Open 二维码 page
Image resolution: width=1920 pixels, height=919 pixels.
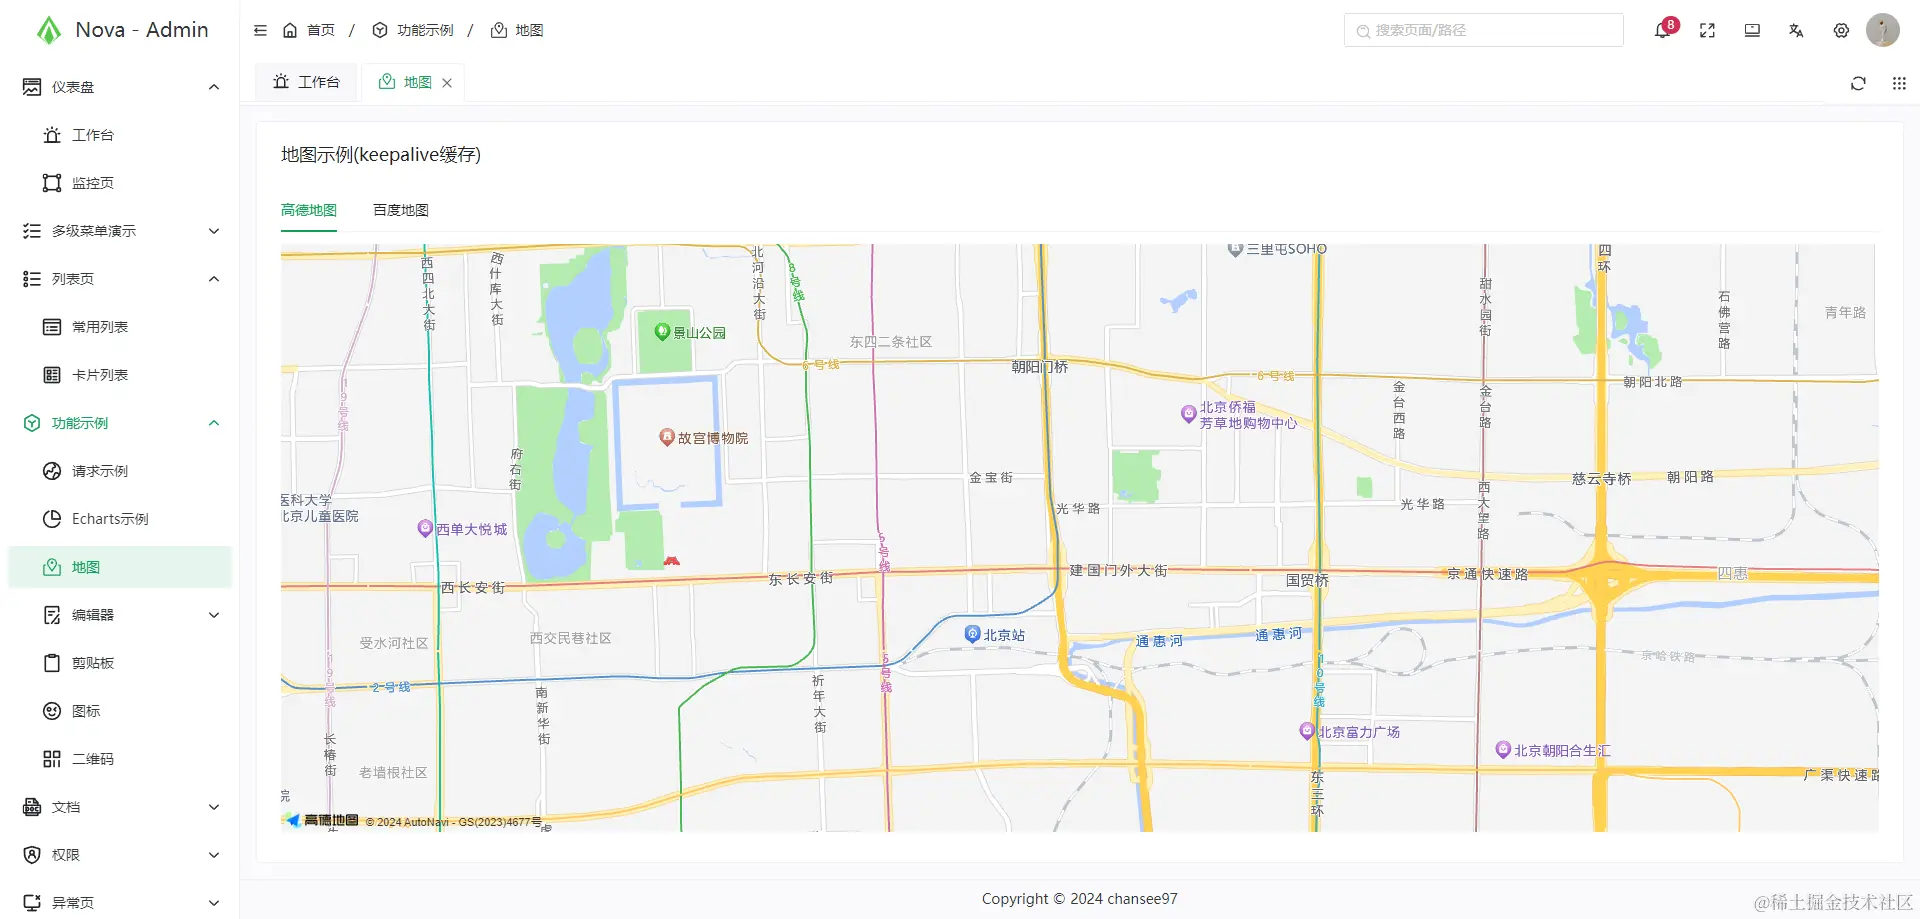tap(120, 759)
